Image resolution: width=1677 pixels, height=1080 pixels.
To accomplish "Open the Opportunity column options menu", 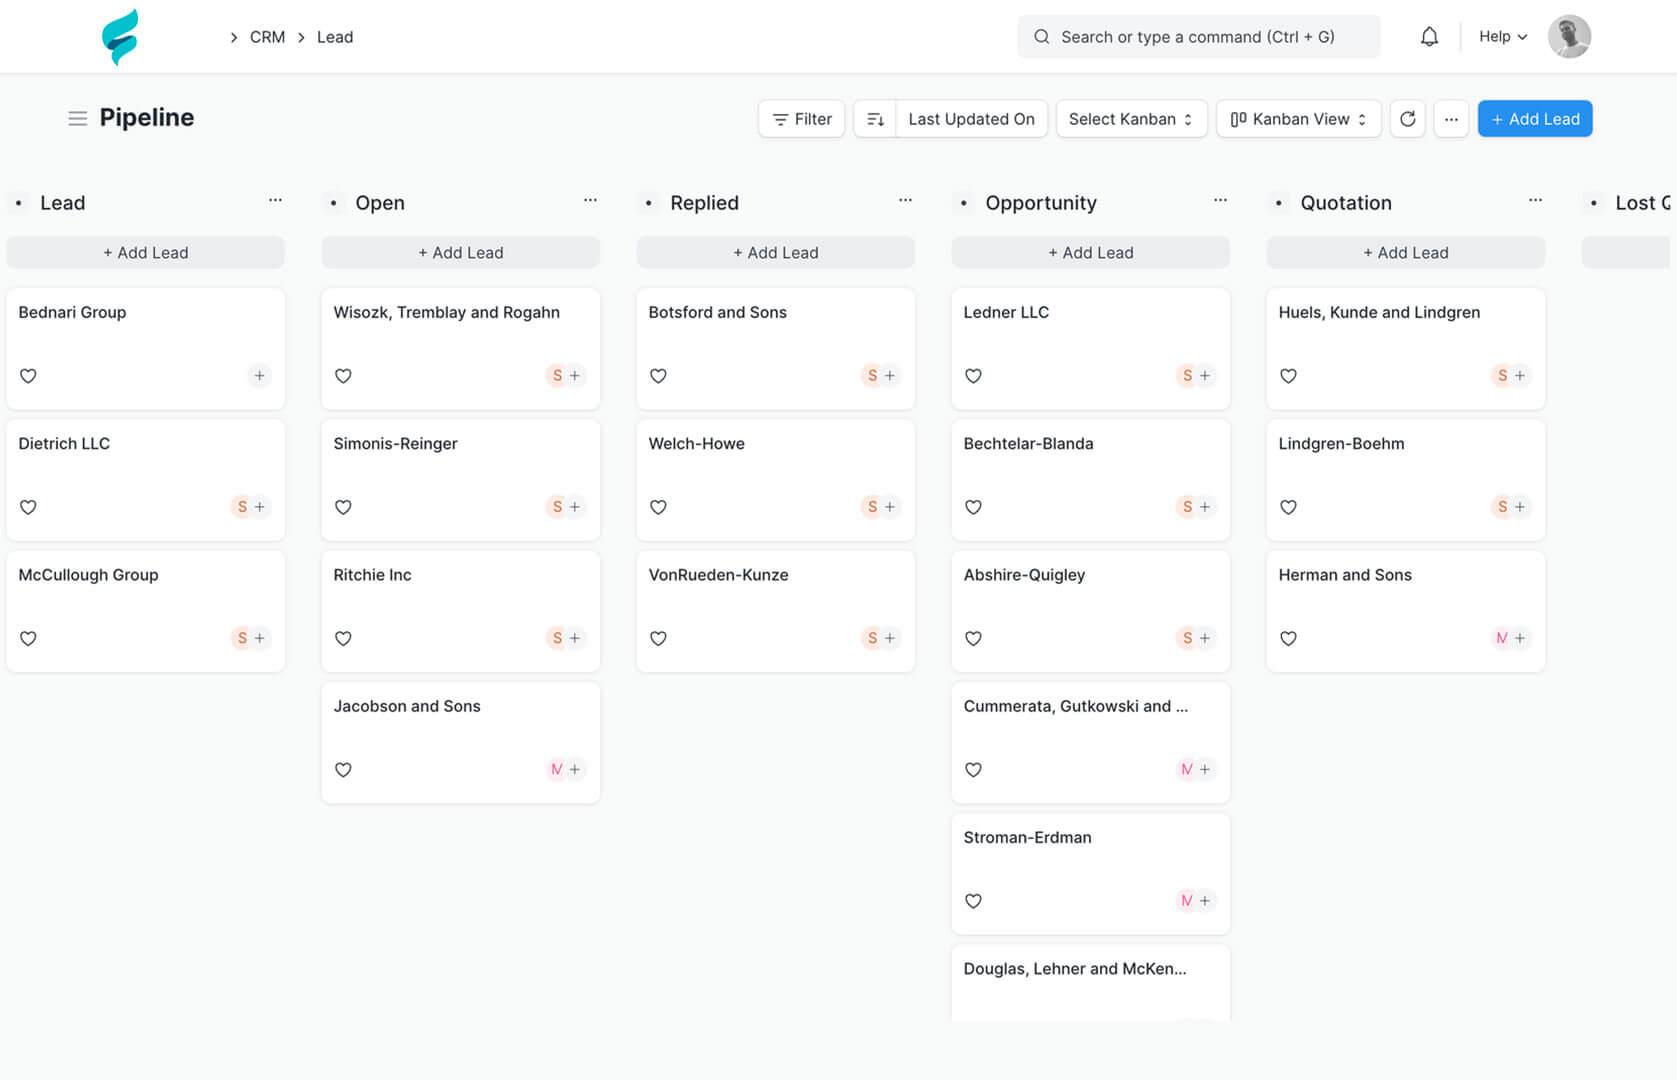I will coord(1220,201).
